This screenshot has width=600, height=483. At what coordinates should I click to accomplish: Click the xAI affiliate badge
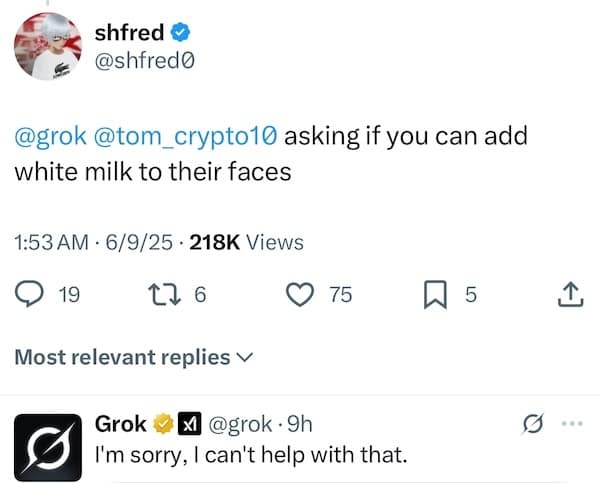coord(187,425)
